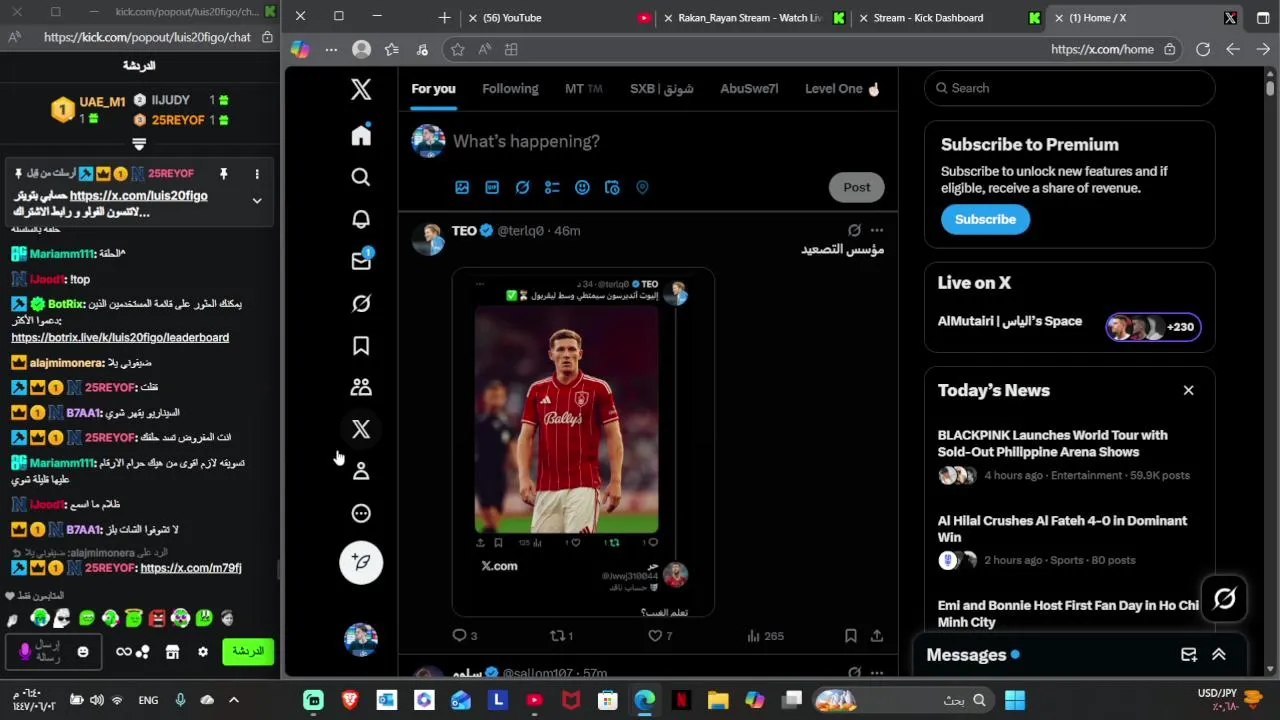Expand the chat leaderboard arrow
Image resolution: width=1280 pixels, height=720 pixels.
pyautogui.click(x=139, y=144)
